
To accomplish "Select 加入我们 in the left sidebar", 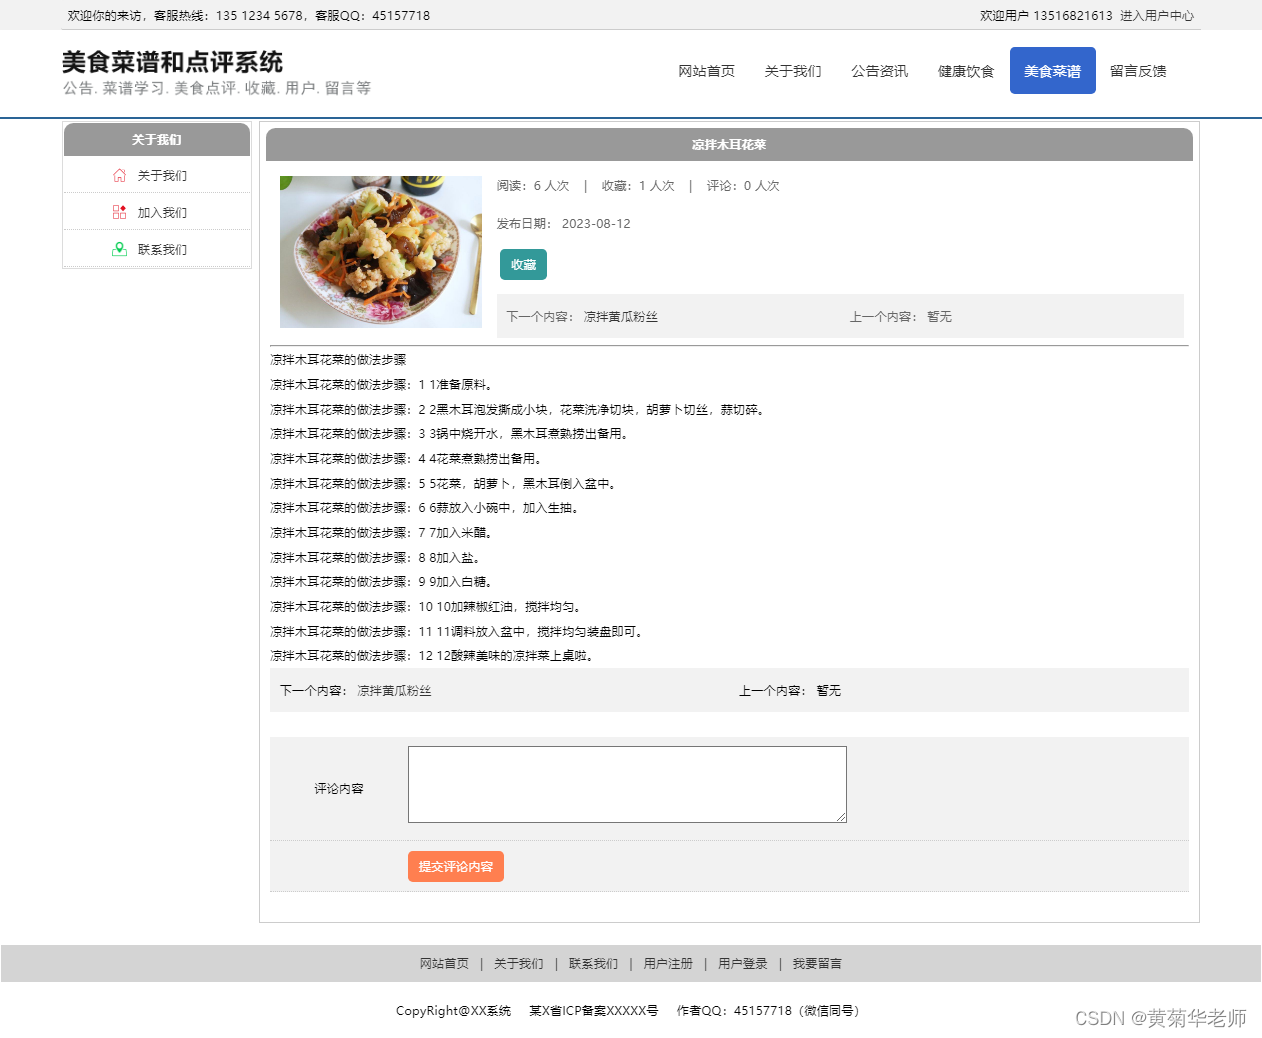I will point(160,211).
